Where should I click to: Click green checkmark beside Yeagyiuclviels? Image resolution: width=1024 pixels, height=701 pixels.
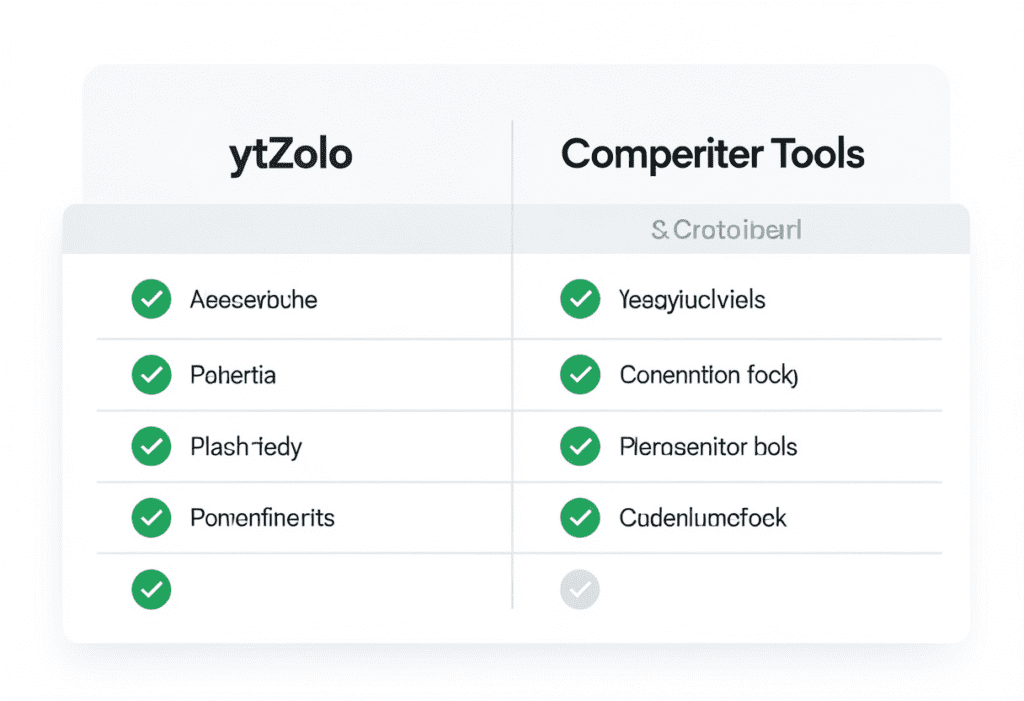pos(580,299)
